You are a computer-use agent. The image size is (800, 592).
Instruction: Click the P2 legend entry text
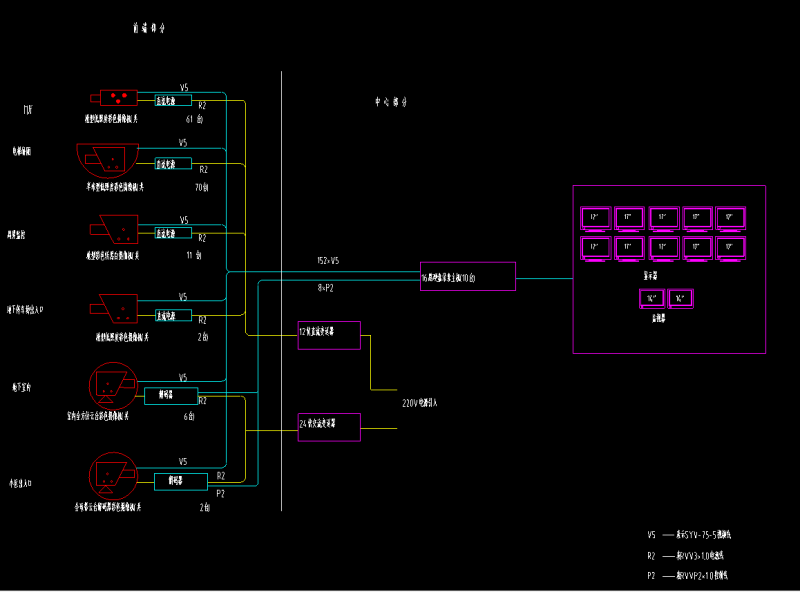tap(689, 575)
